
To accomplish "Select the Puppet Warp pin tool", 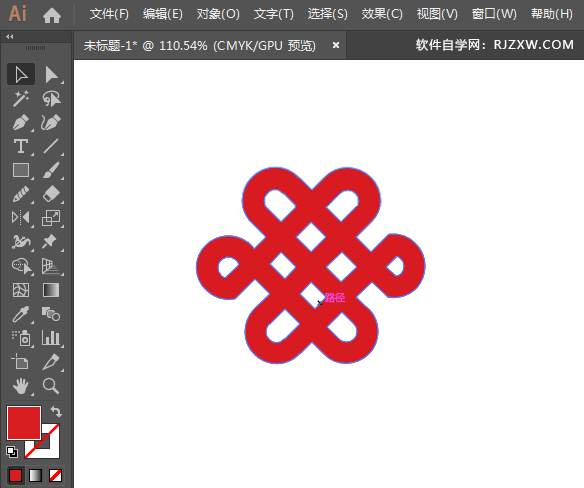I will click(x=51, y=242).
